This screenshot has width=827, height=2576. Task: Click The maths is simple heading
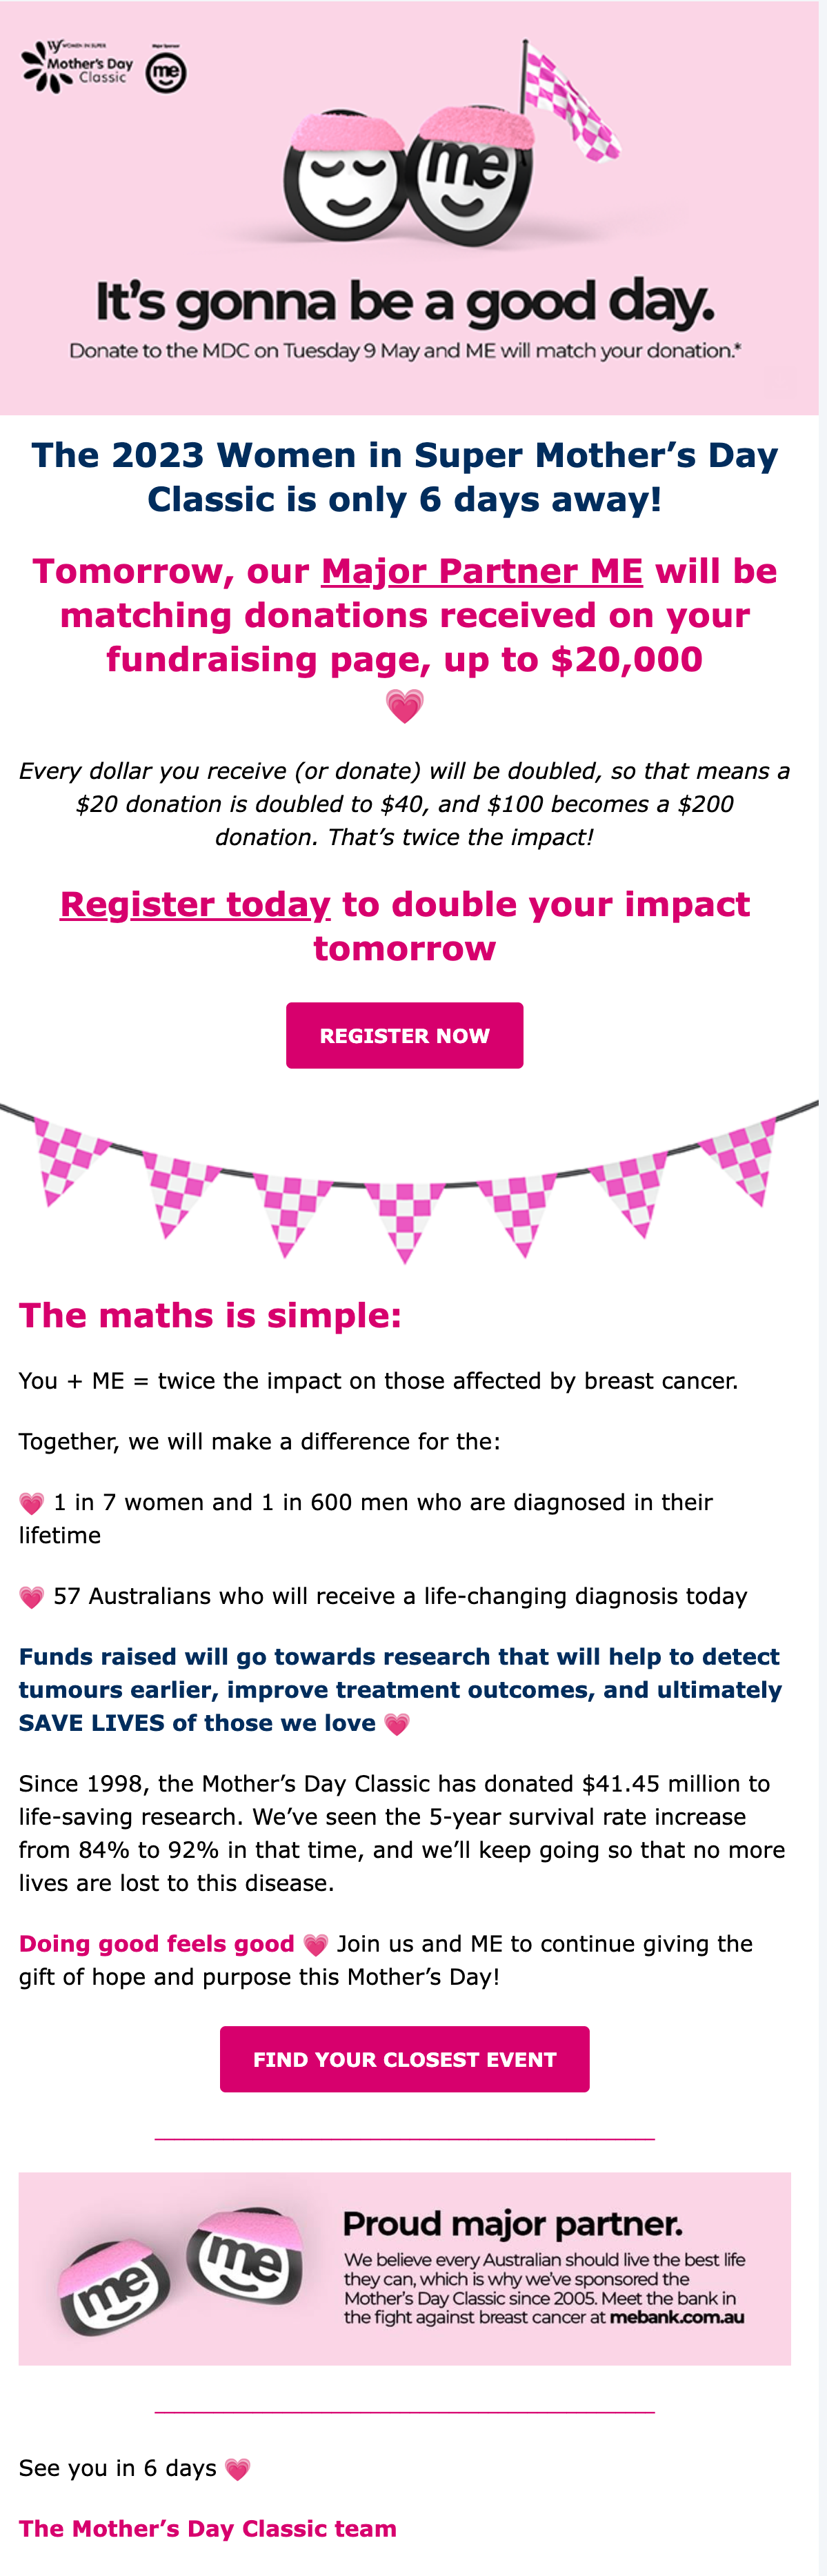pyautogui.click(x=210, y=1315)
